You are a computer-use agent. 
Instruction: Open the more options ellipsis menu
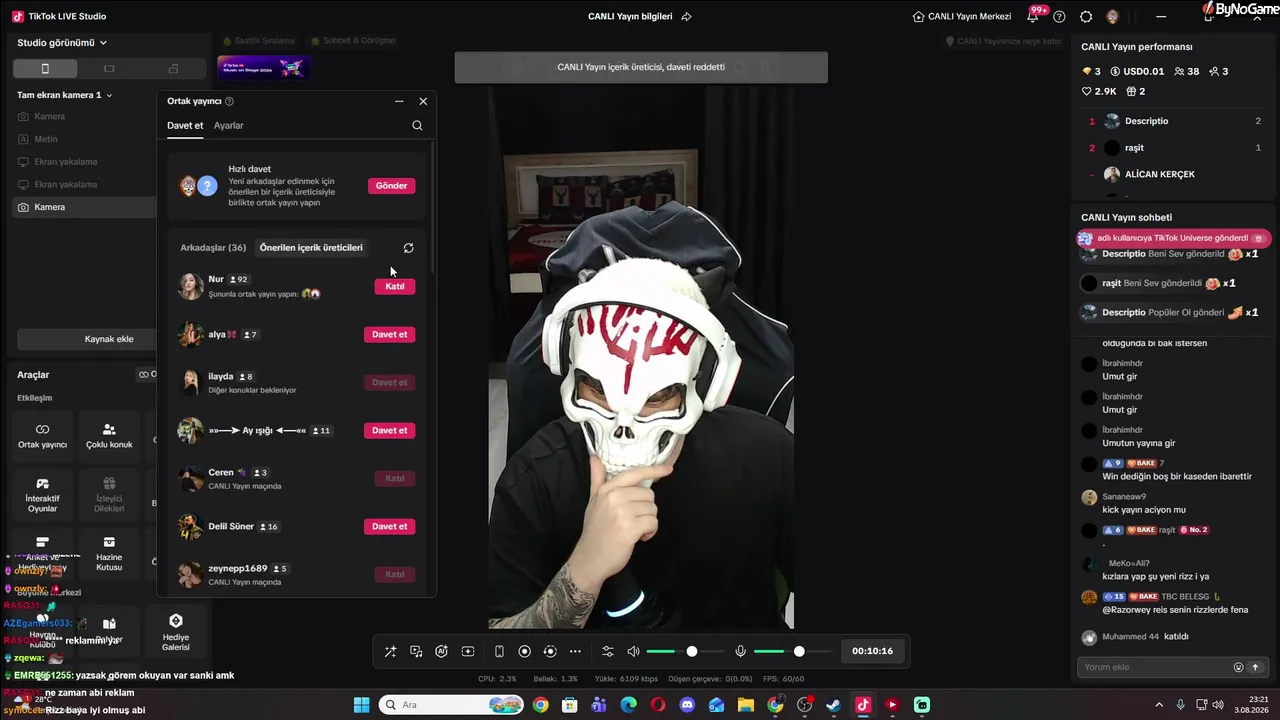[x=575, y=652]
